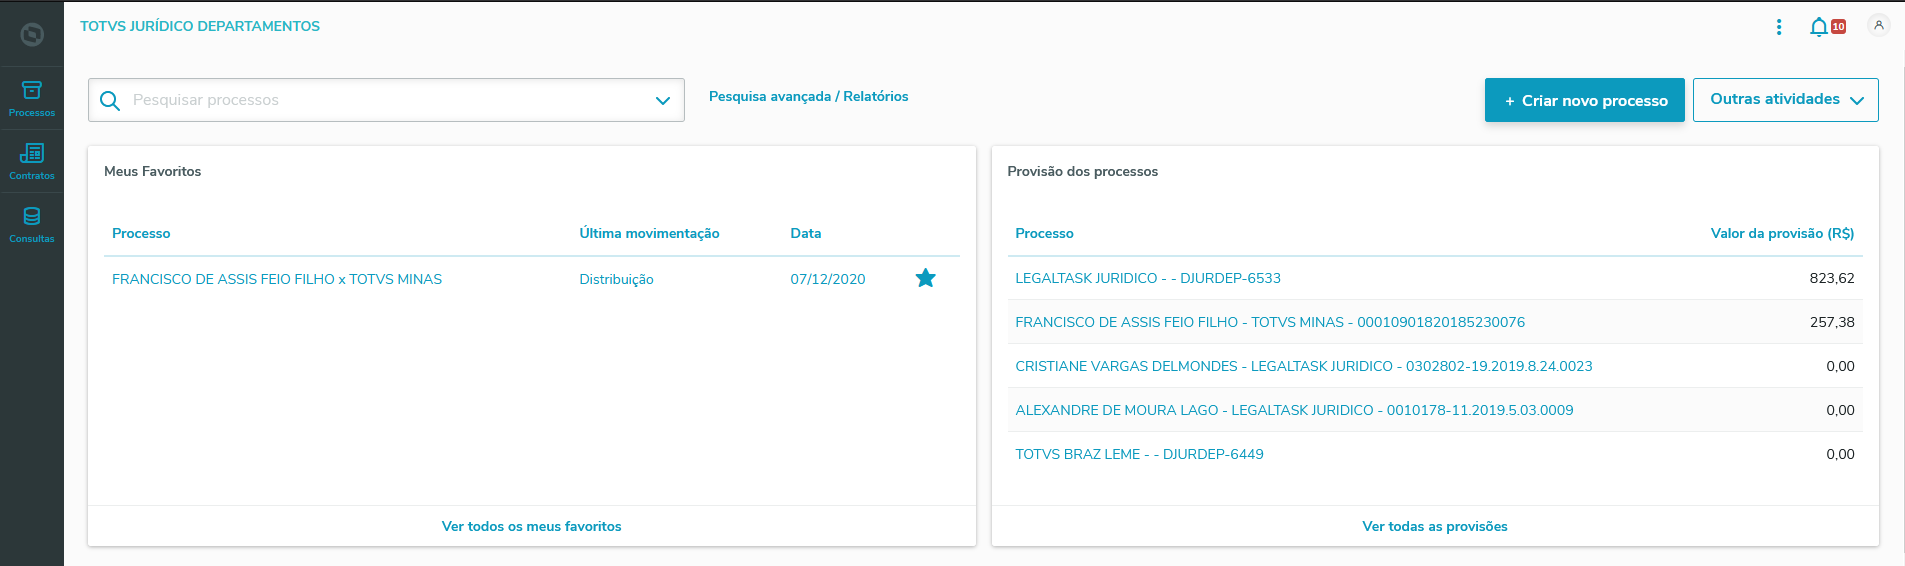Click Ver todas as provisões link
The width and height of the screenshot is (1905, 566).
(x=1435, y=526)
